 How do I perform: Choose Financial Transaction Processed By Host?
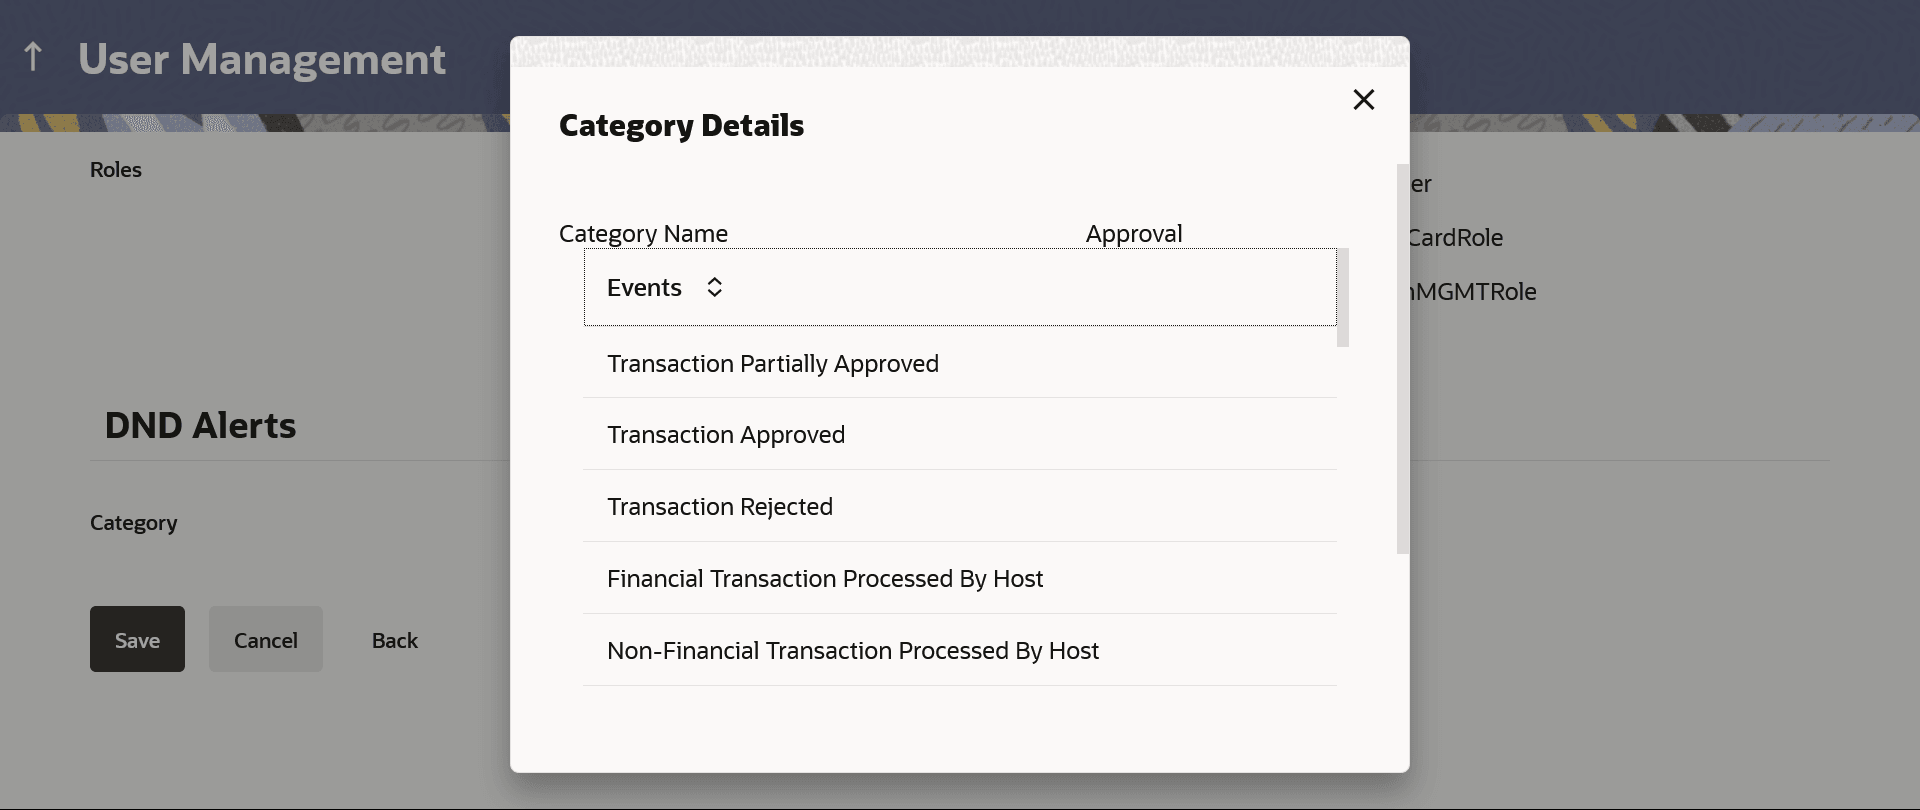(x=824, y=579)
